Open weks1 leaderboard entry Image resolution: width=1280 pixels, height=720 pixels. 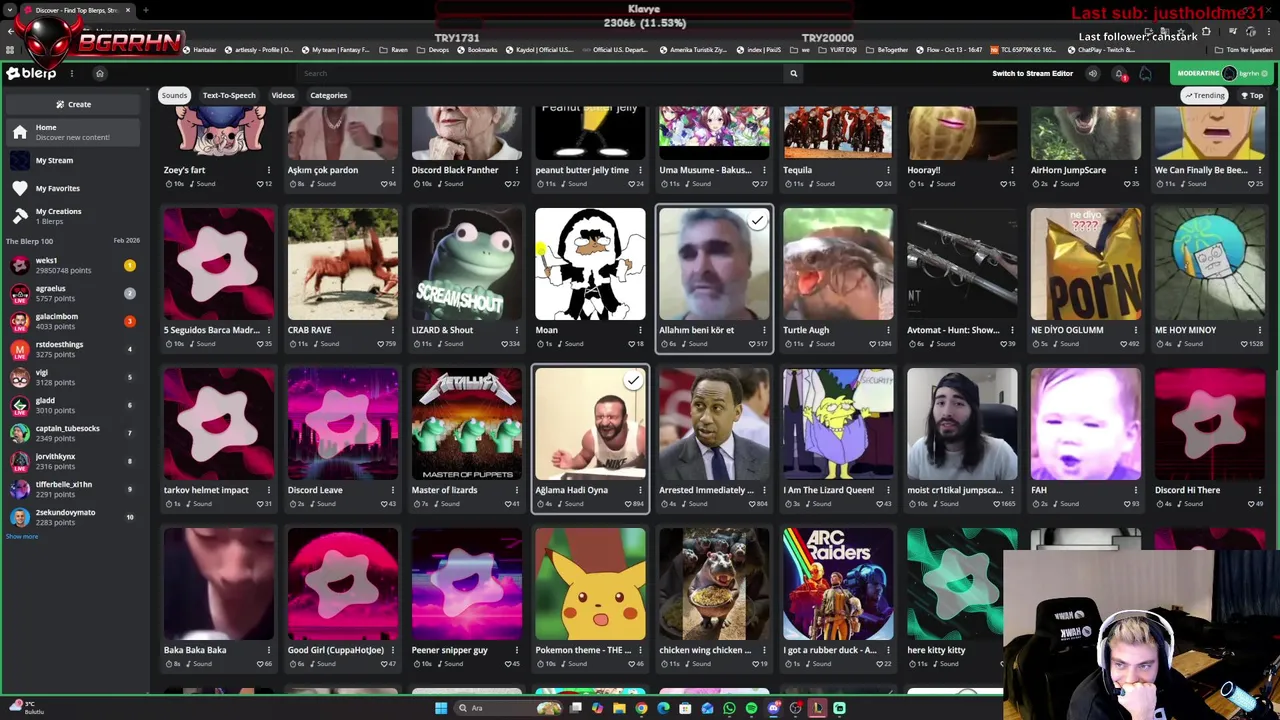(72, 265)
